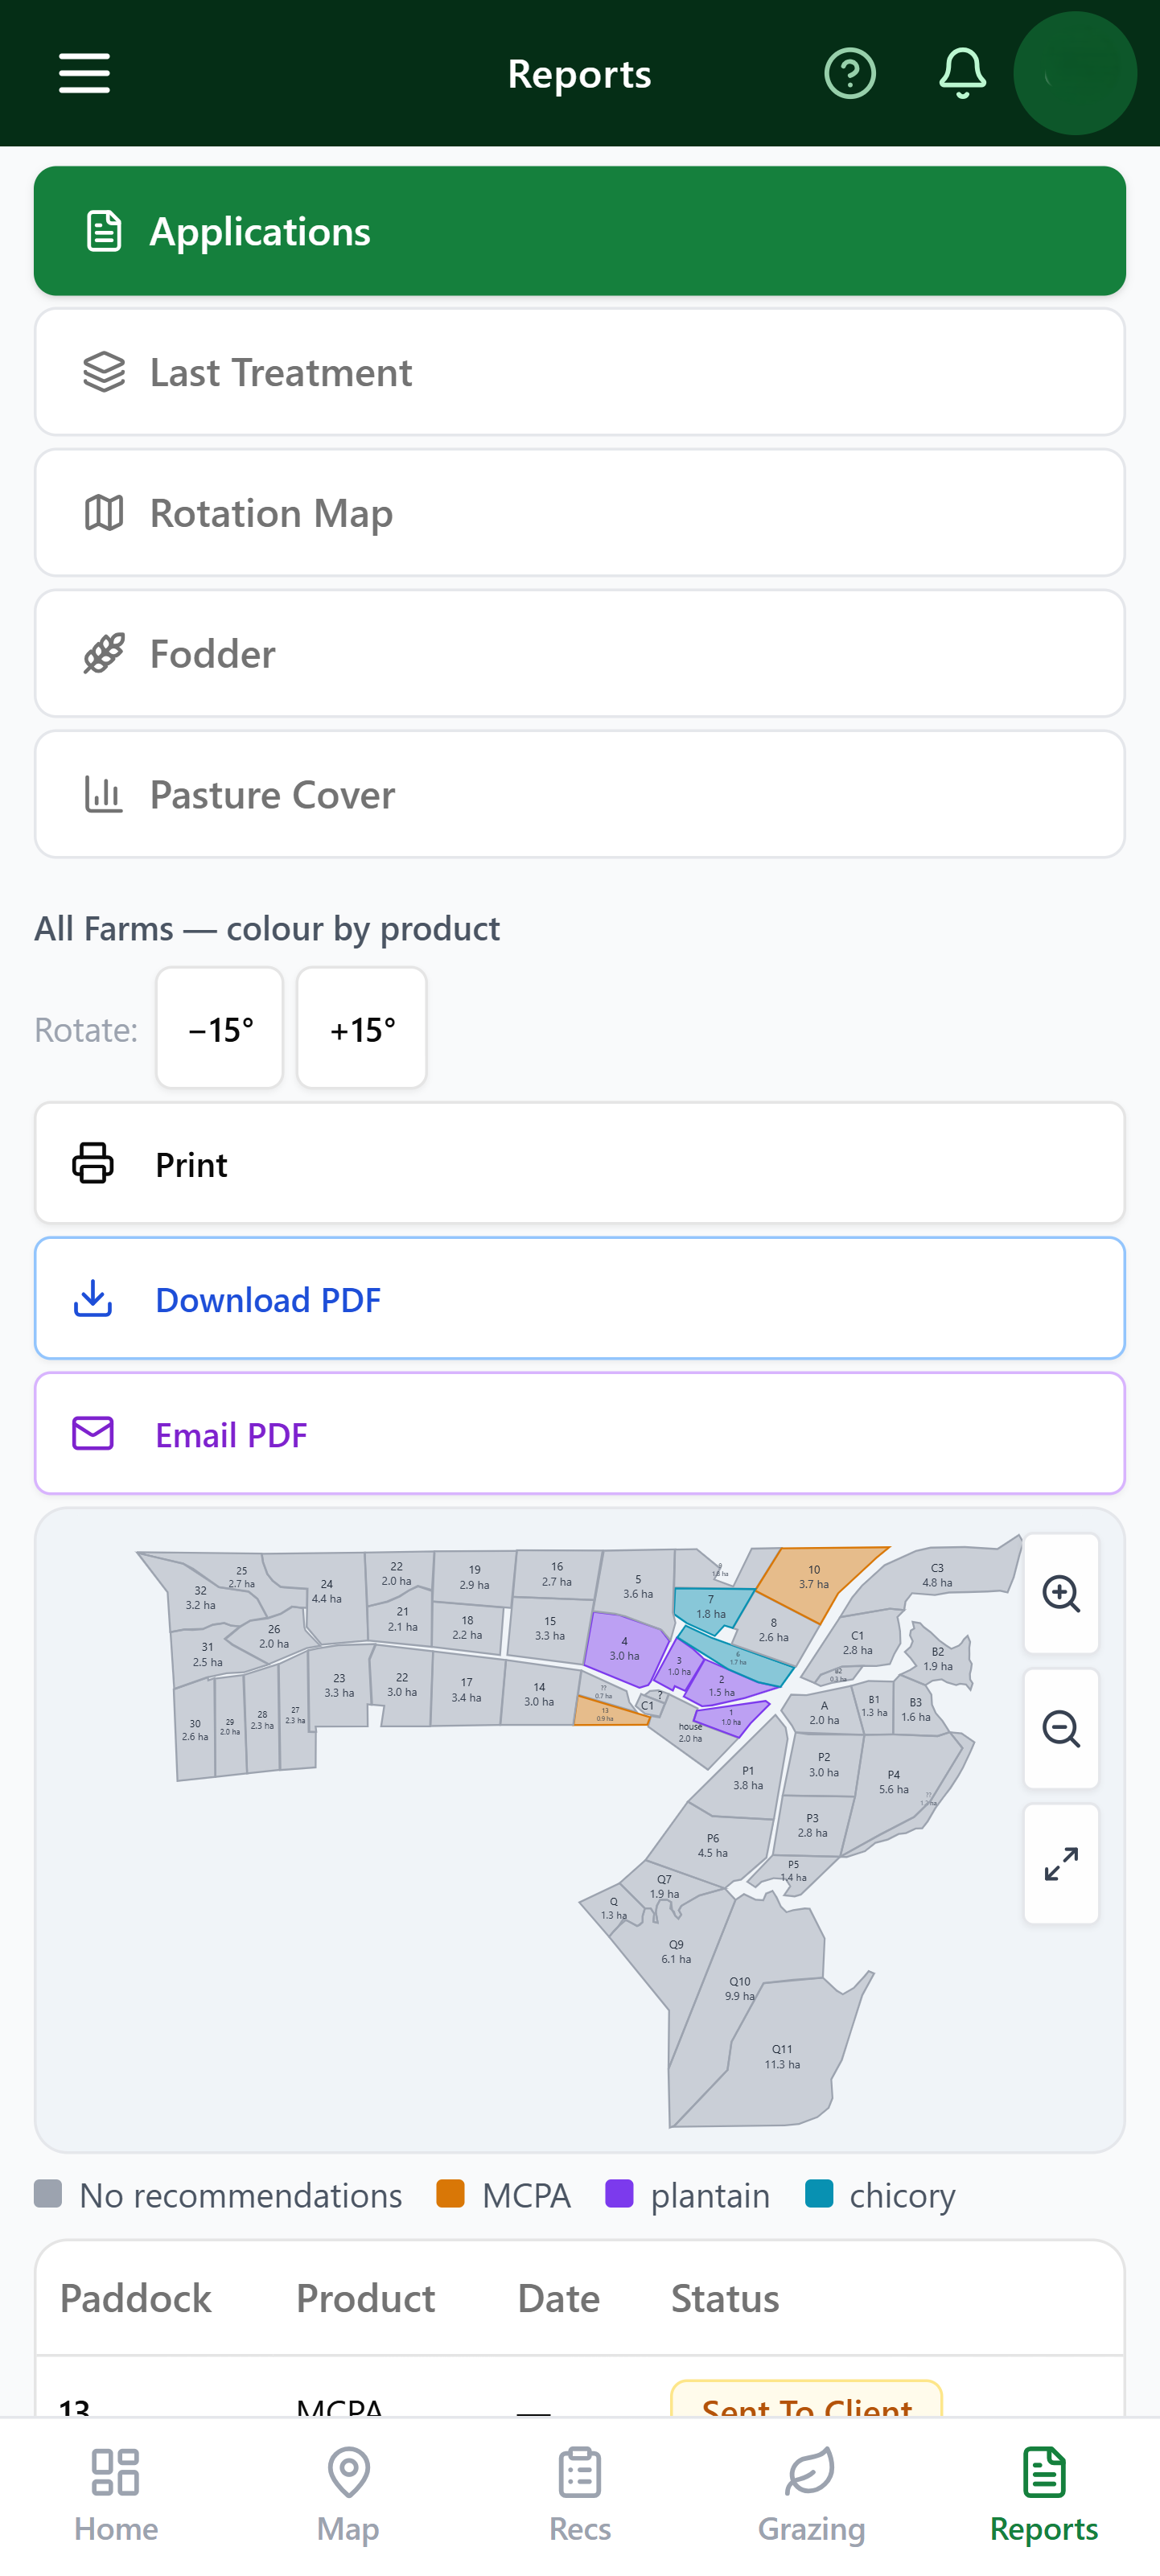
Task: Click the download arrow icon
Action: pyautogui.click(x=93, y=1299)
